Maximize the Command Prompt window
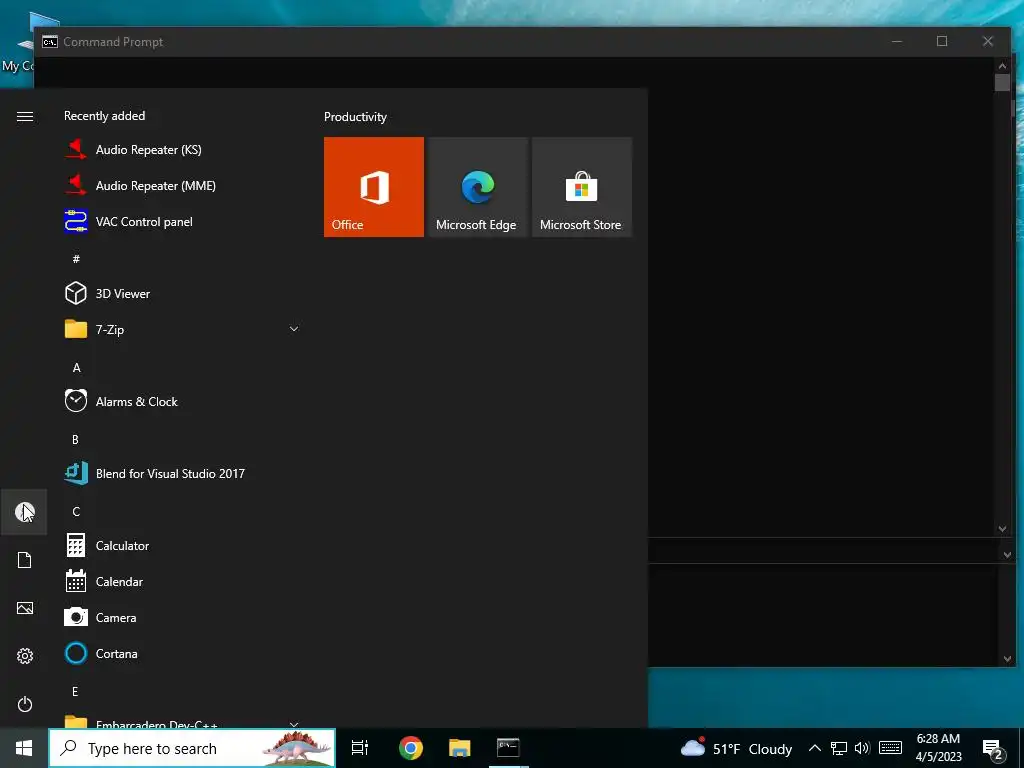 (x=942, y=41)
